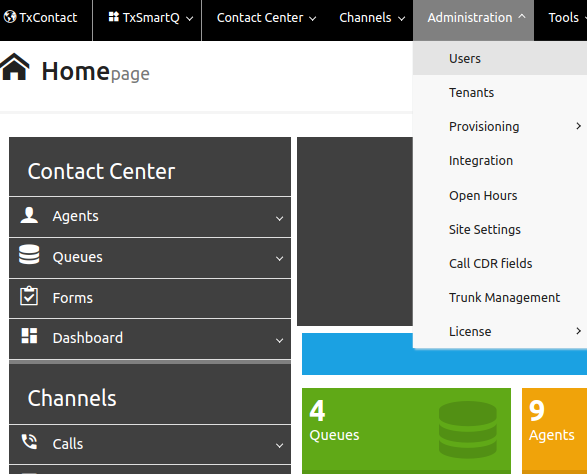Click the Queues sidebar item label
The width and height of the screenshot is (587, 474).
point(77,257)
